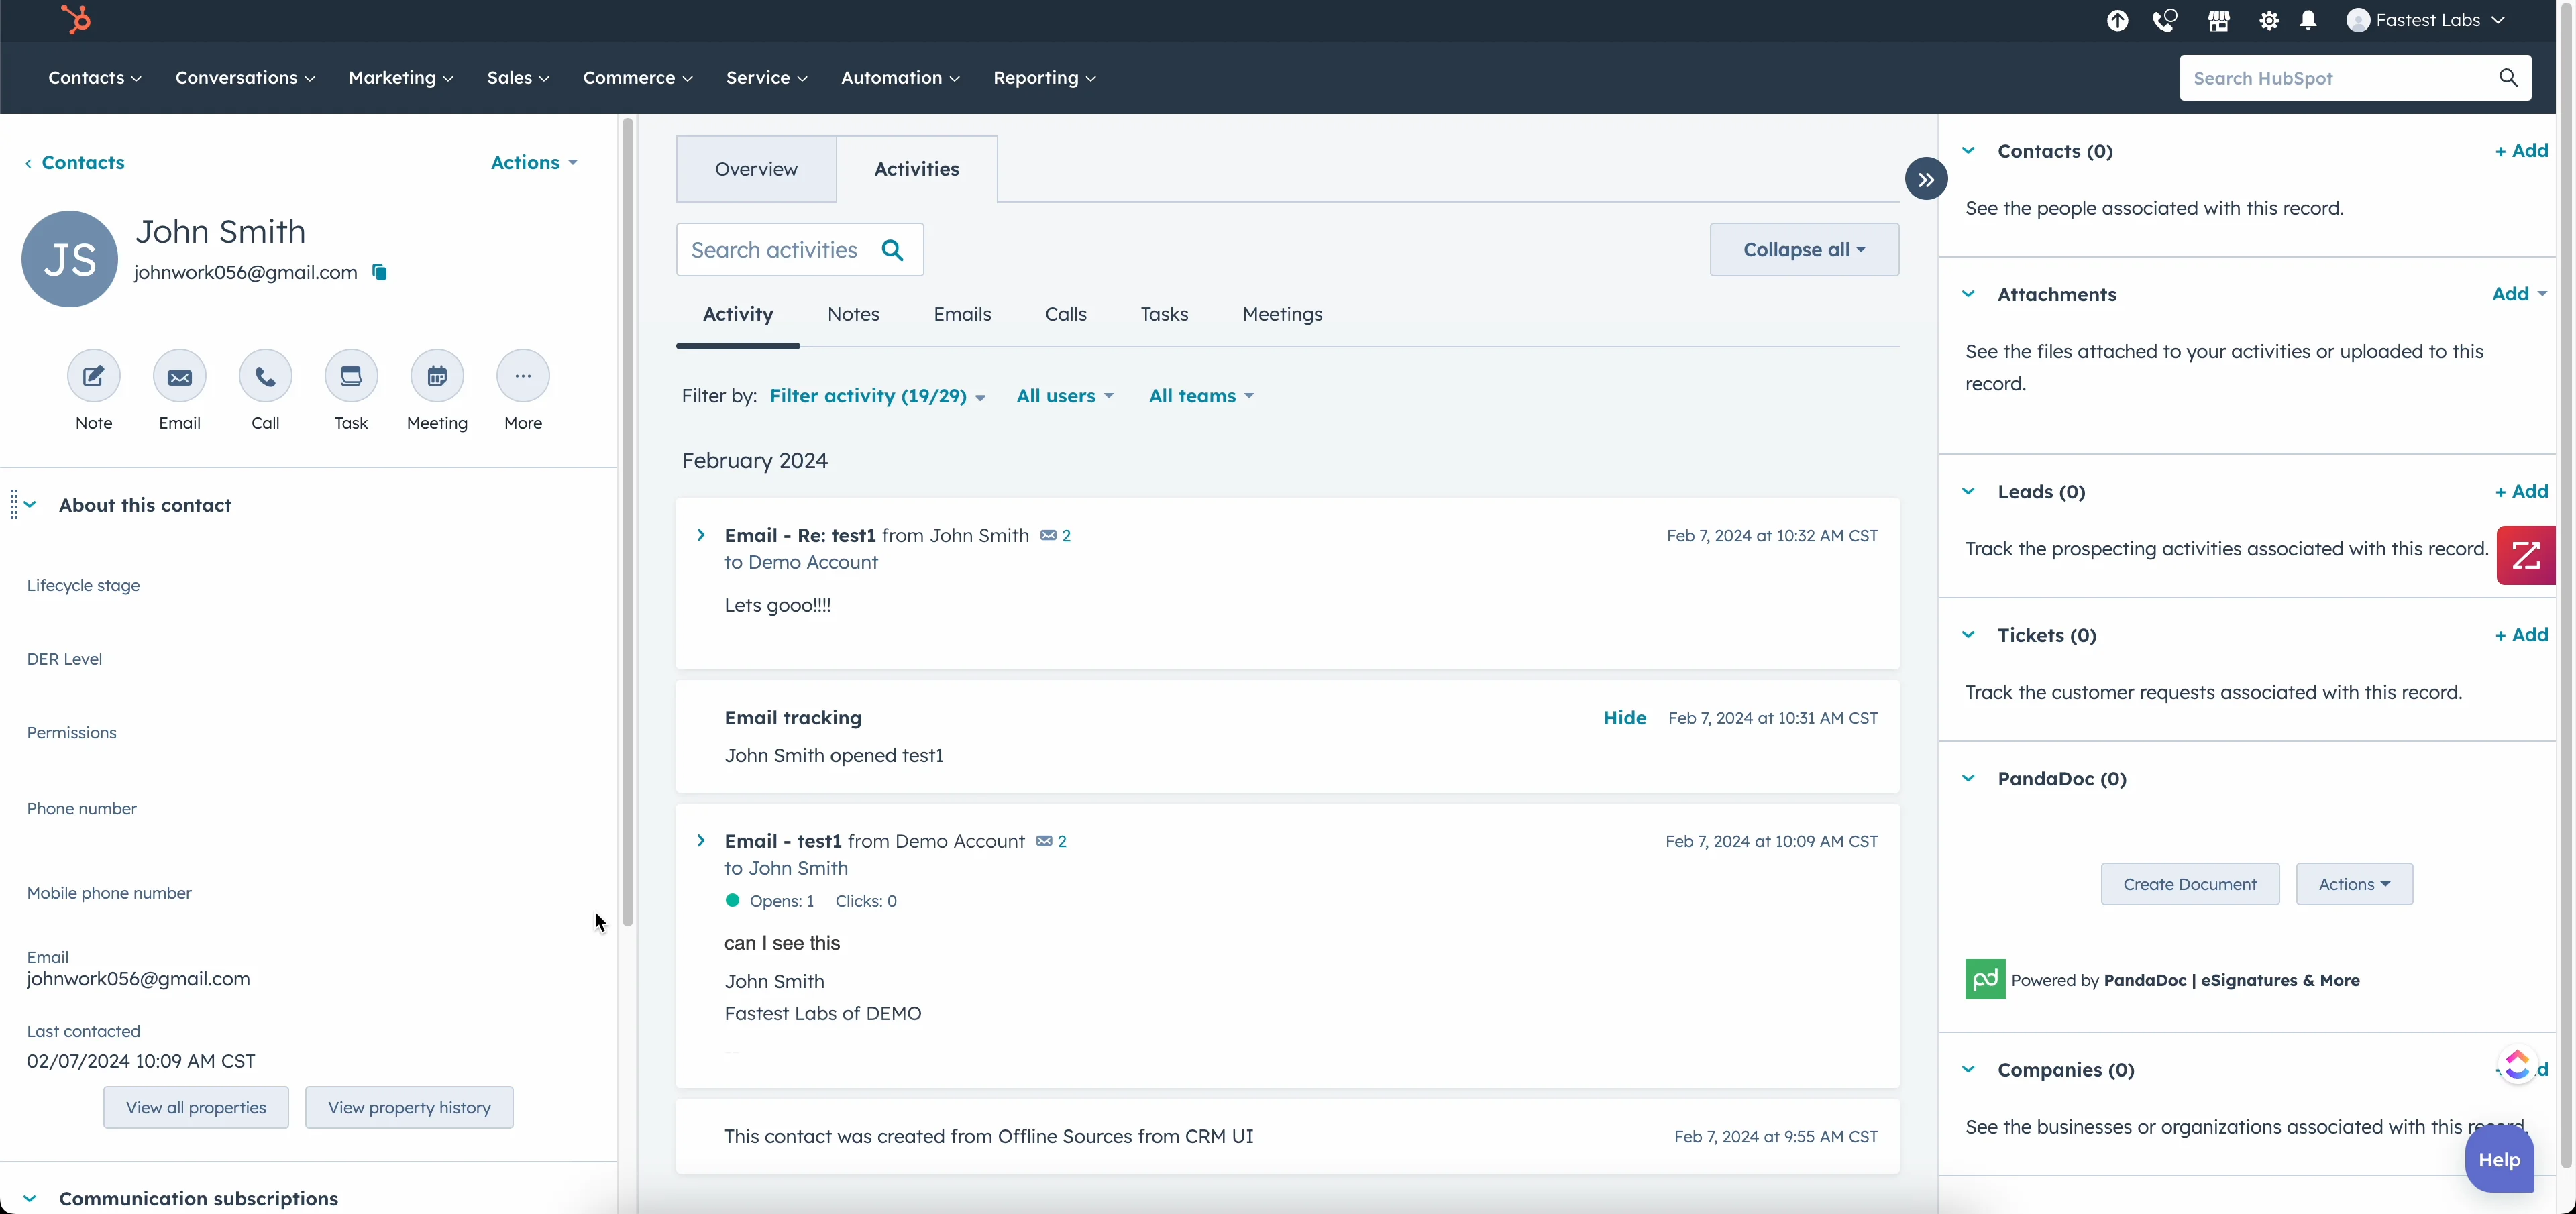Open the Collapse all dropdown

1804,250
